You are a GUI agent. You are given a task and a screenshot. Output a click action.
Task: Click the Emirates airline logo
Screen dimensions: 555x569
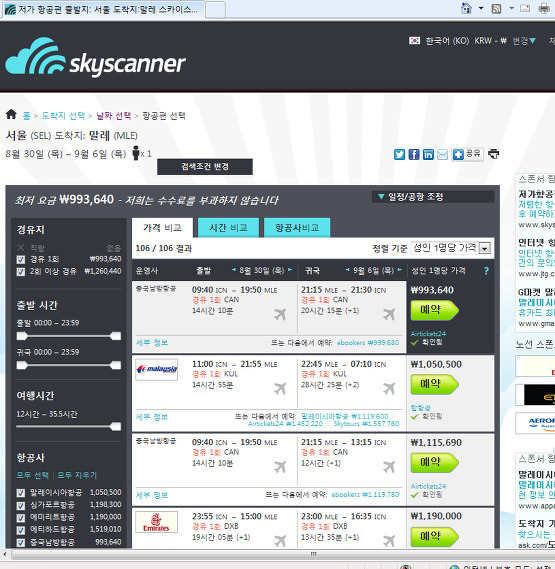(x=156, y=522)
